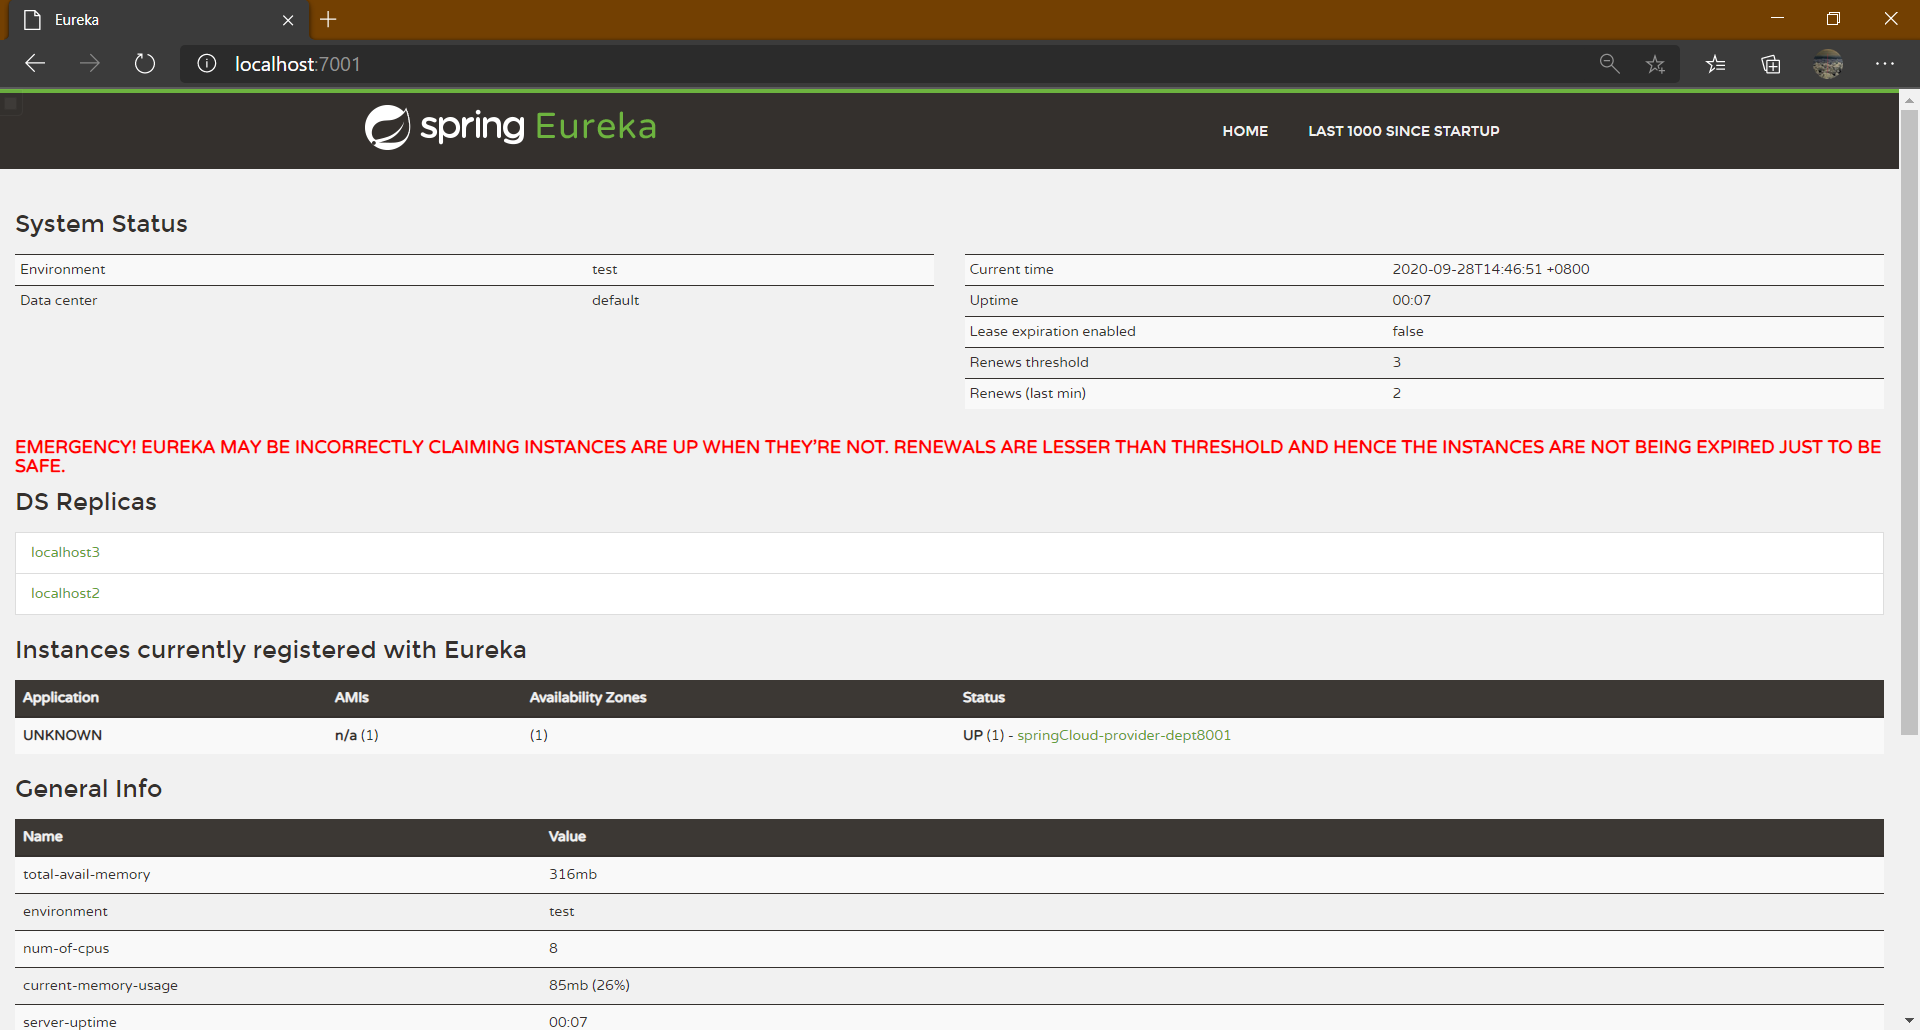Click the Status column header

[984, 697]
